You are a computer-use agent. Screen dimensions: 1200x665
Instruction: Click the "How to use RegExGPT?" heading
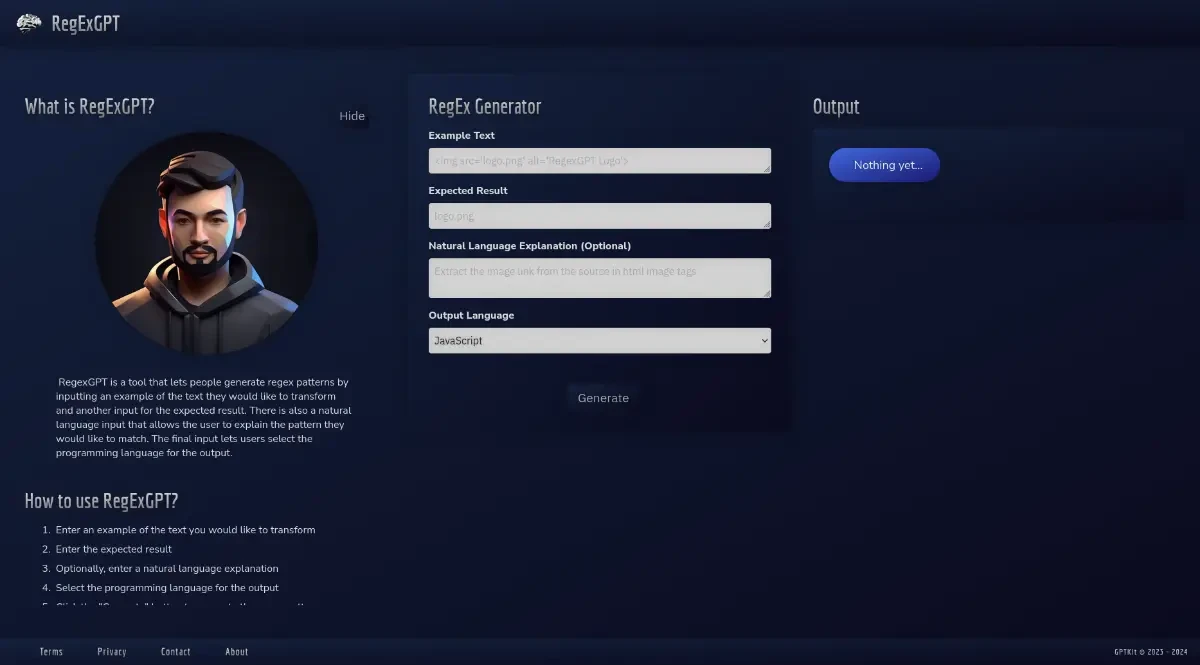(x=101, y=501)
